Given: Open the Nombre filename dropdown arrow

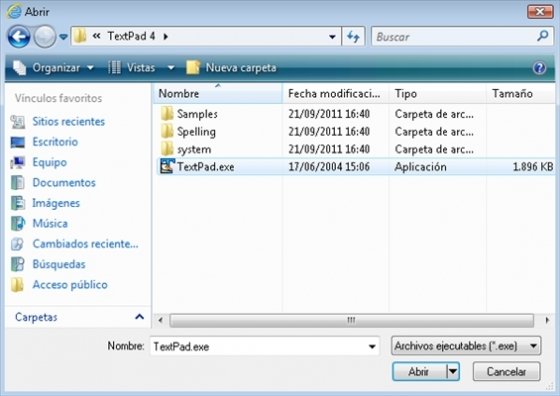Looking at the screenshot, I should click(372, 346).
